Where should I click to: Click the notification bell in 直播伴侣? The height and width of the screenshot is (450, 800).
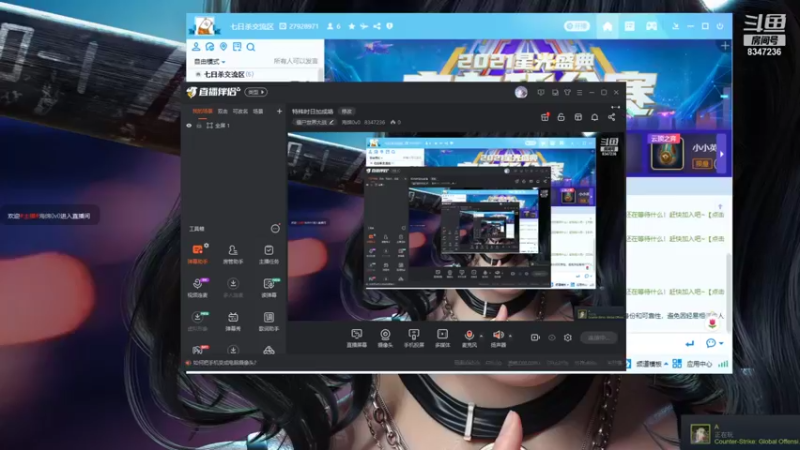click(x=594, y=117)
